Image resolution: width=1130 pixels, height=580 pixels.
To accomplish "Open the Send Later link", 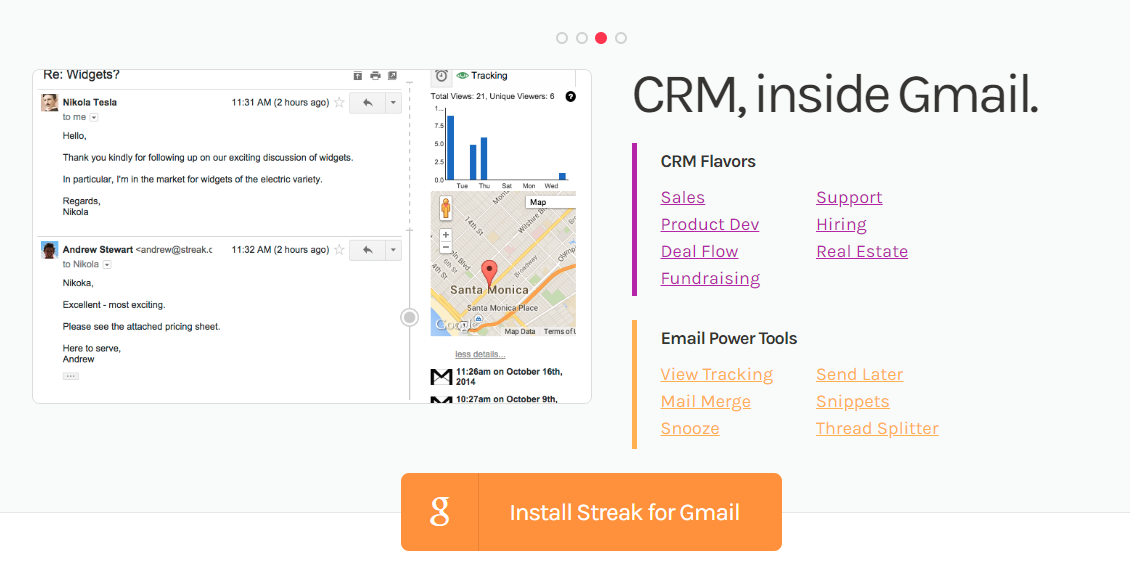I will [860, 375].
